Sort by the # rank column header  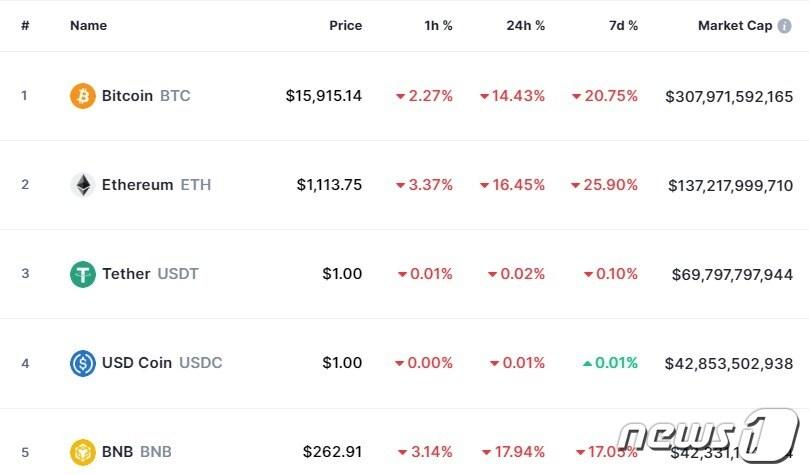[x=25, y=26]
